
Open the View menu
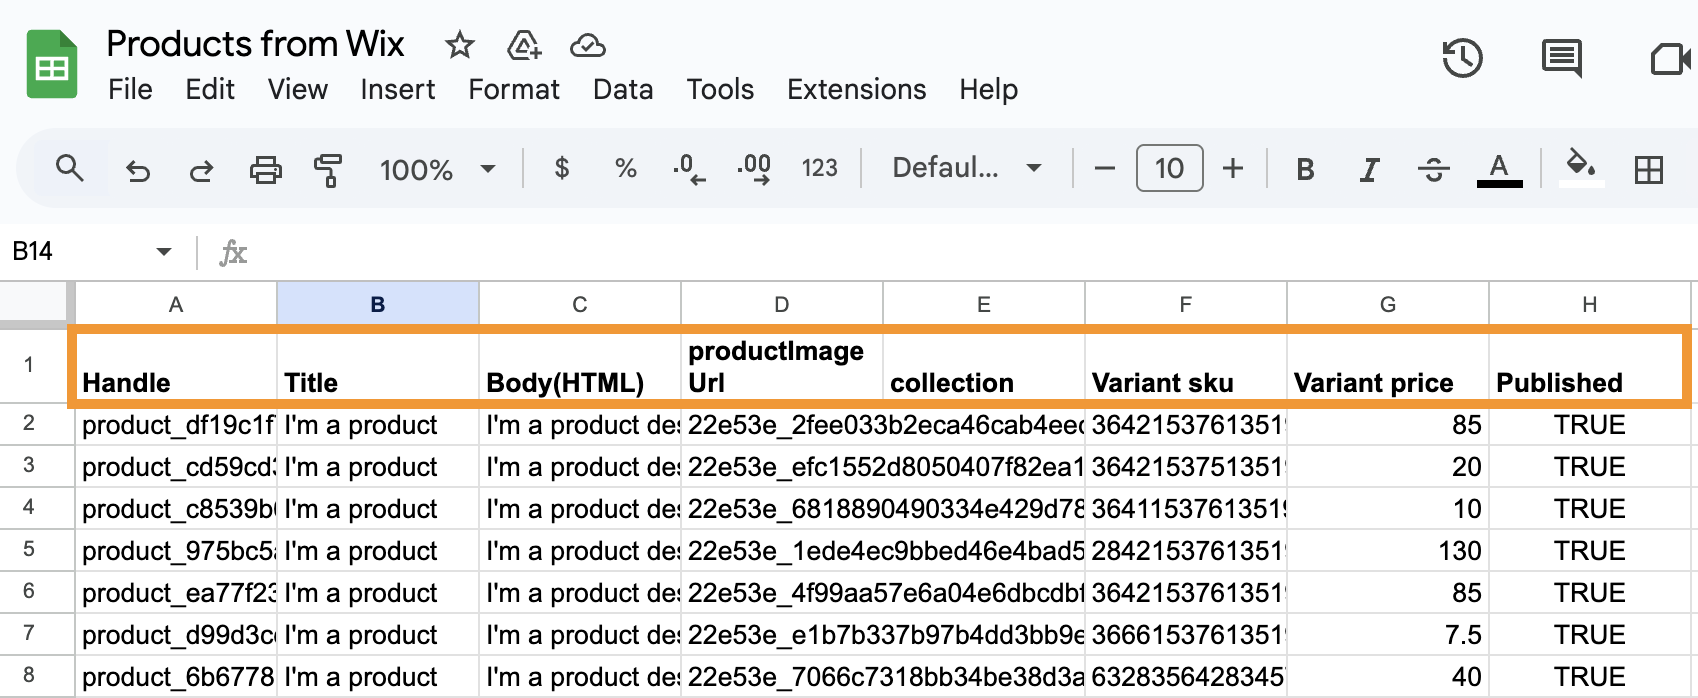[298, 89]
